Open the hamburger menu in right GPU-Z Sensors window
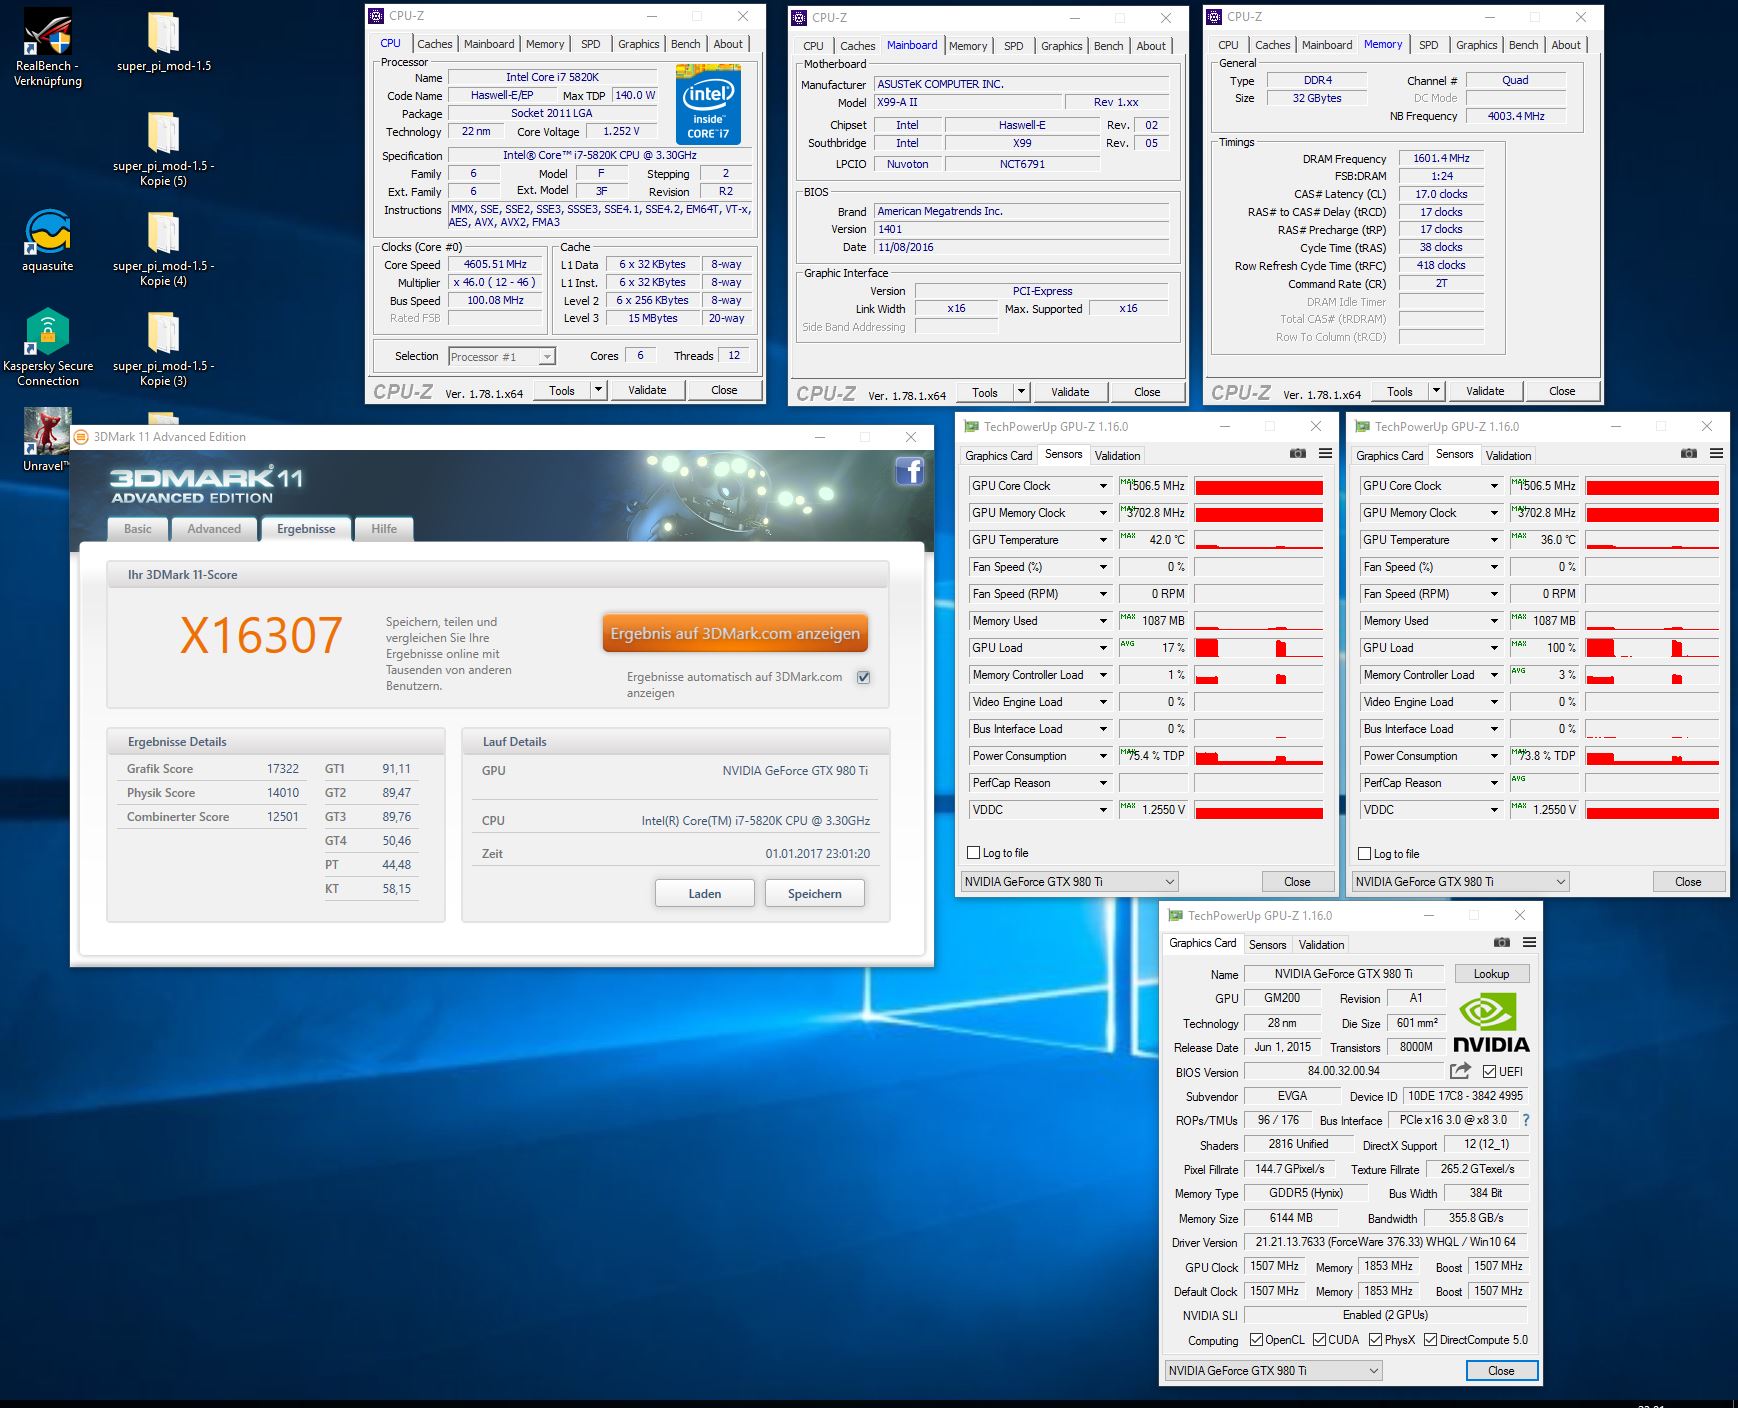The height and width of the screenshot is (1408, 1738). tap(1716, 453)
